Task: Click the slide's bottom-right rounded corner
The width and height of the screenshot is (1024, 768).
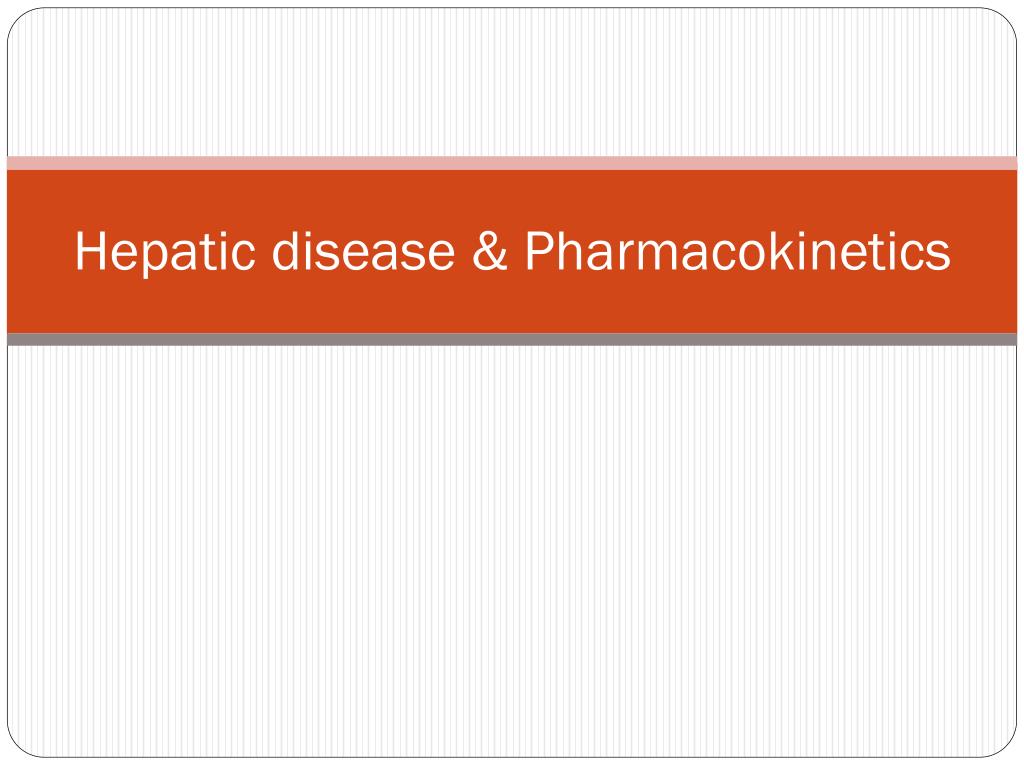Action: tap(1004, 746)
